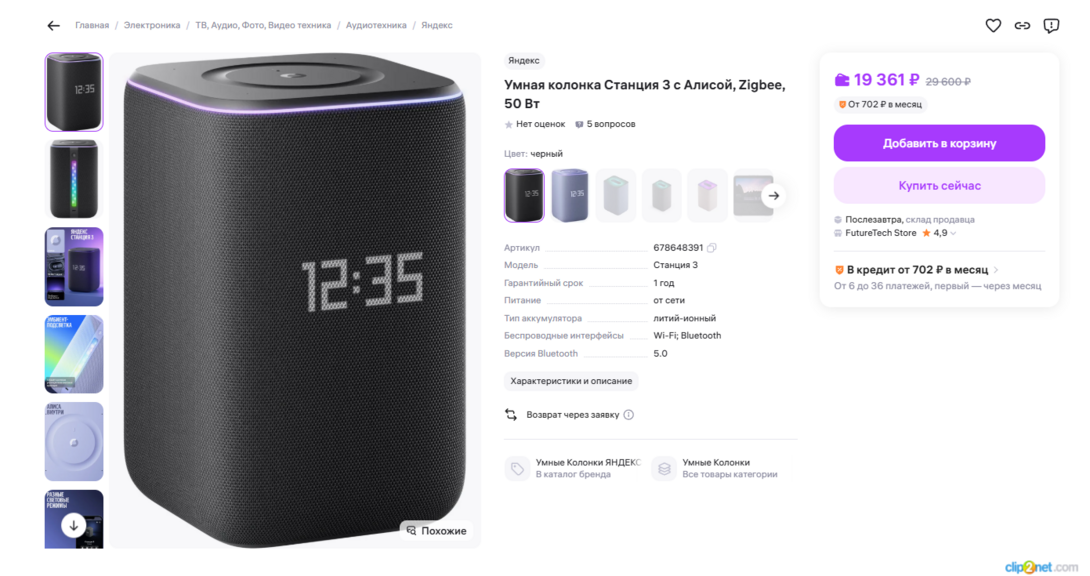Copy the article number 678648391
Image resolution: width=1090 pixels, height=576 pixels.
712,247
